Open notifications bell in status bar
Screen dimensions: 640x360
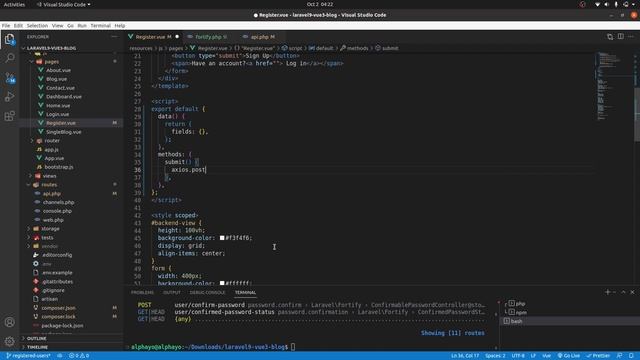(631, 356)
